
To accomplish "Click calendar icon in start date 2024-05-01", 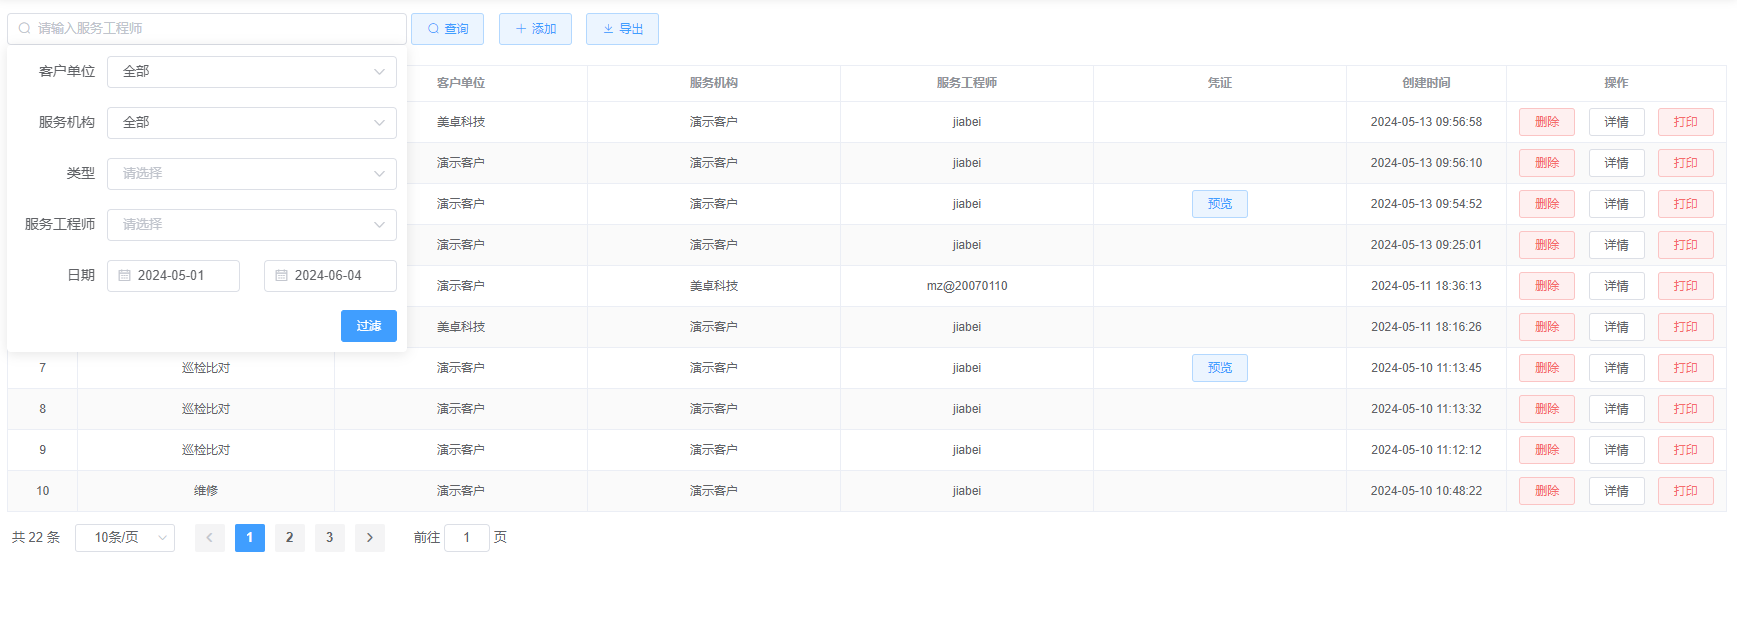I will 125,276.
